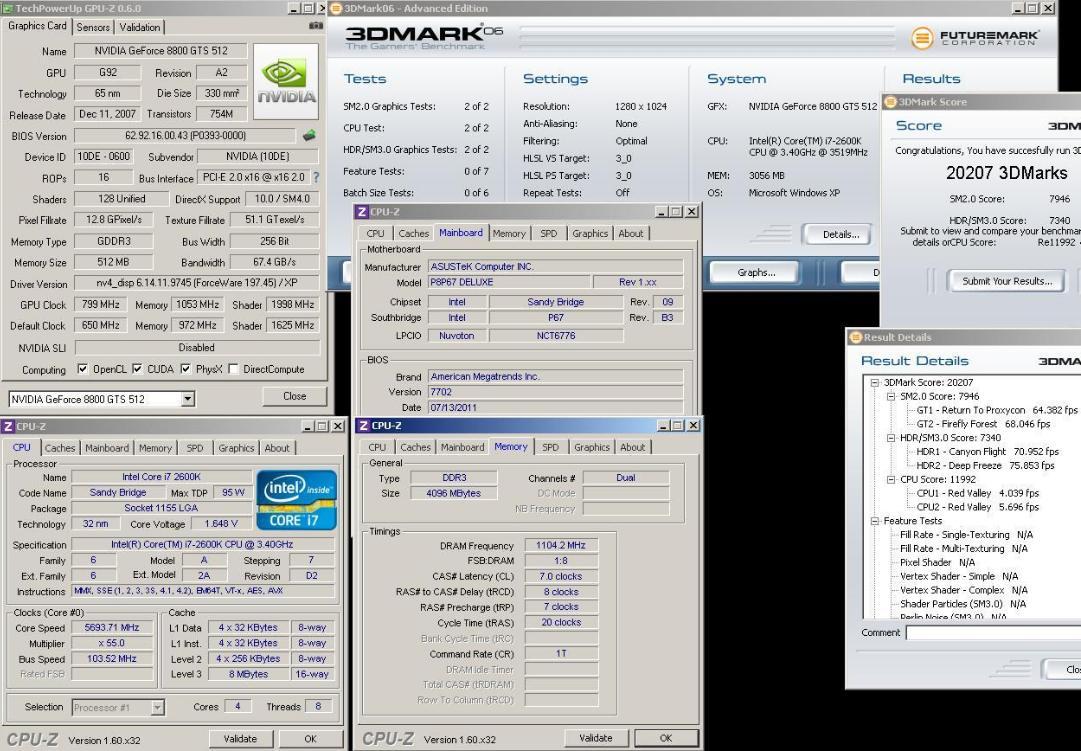The width and height of the screenshot is (1081, 751).
Task: Click the GPU Clock value 799 MHz
Action: [x=101, y=304]
